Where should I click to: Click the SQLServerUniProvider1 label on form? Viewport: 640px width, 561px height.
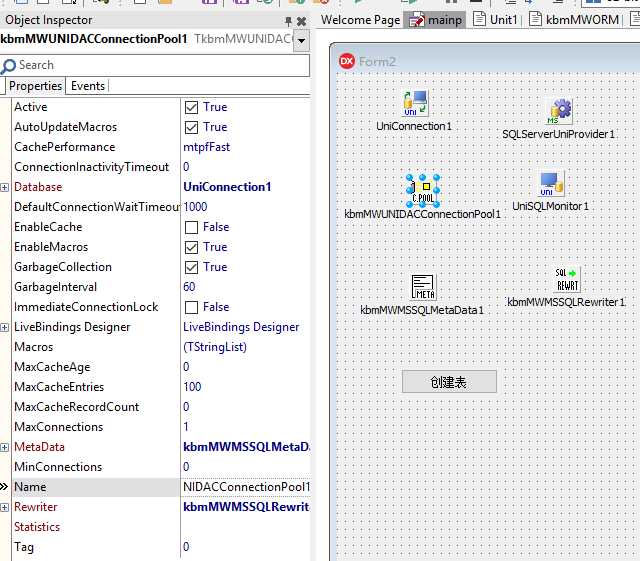pos(558,134)
